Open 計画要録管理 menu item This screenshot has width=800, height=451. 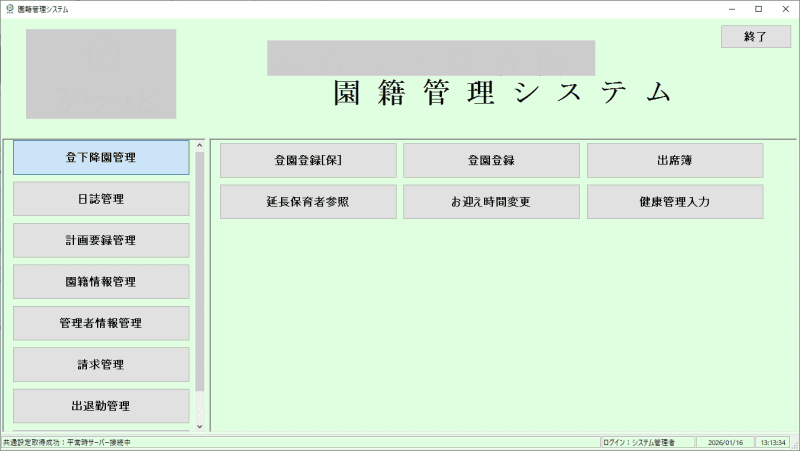[101, 240]
